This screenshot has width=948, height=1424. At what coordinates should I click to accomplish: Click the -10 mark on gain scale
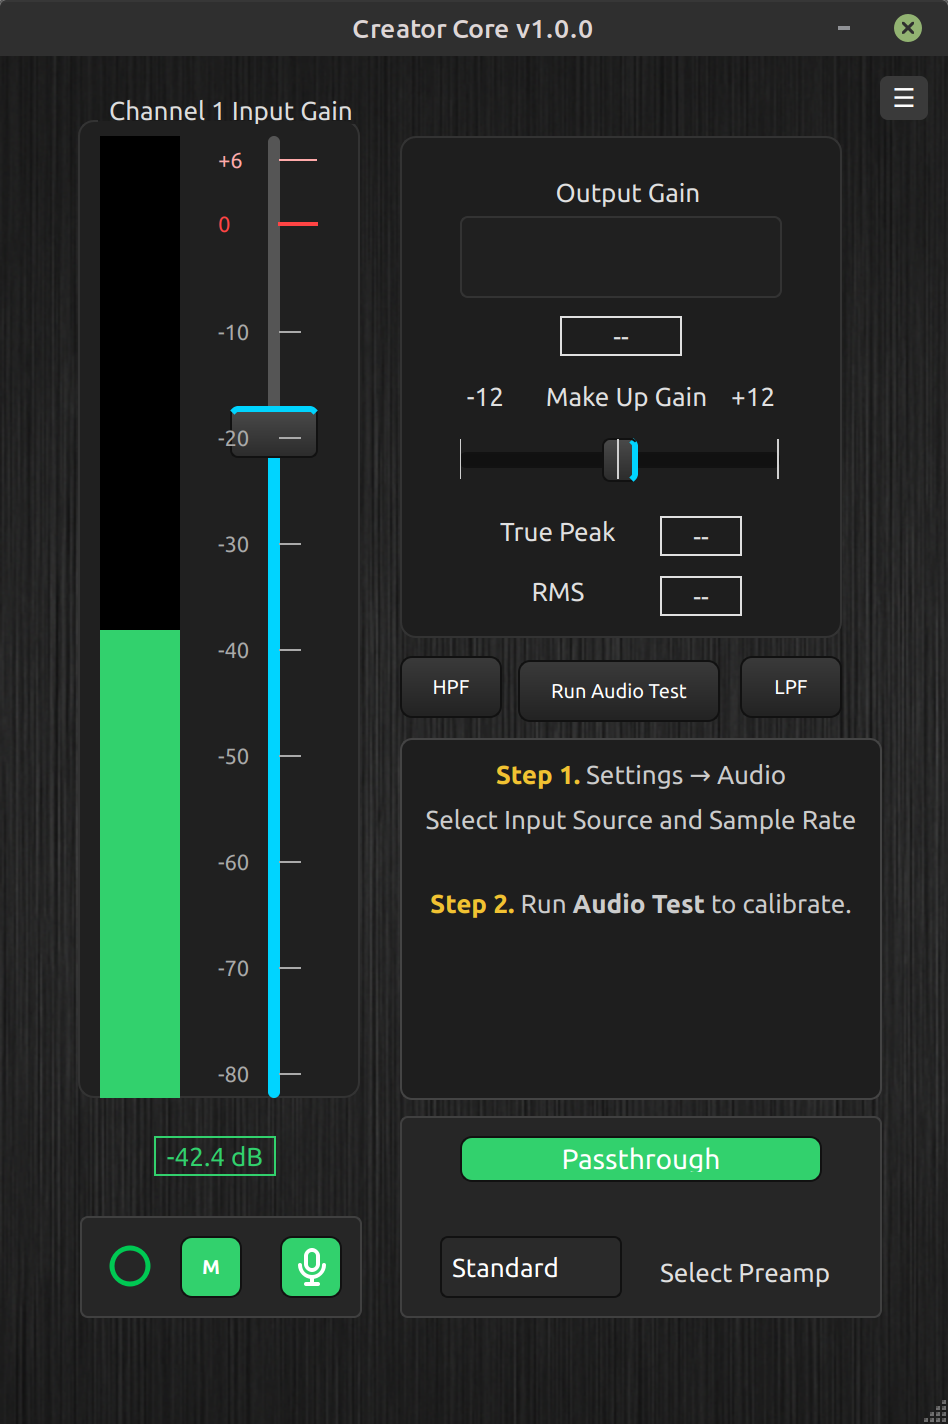coord(233,332)
